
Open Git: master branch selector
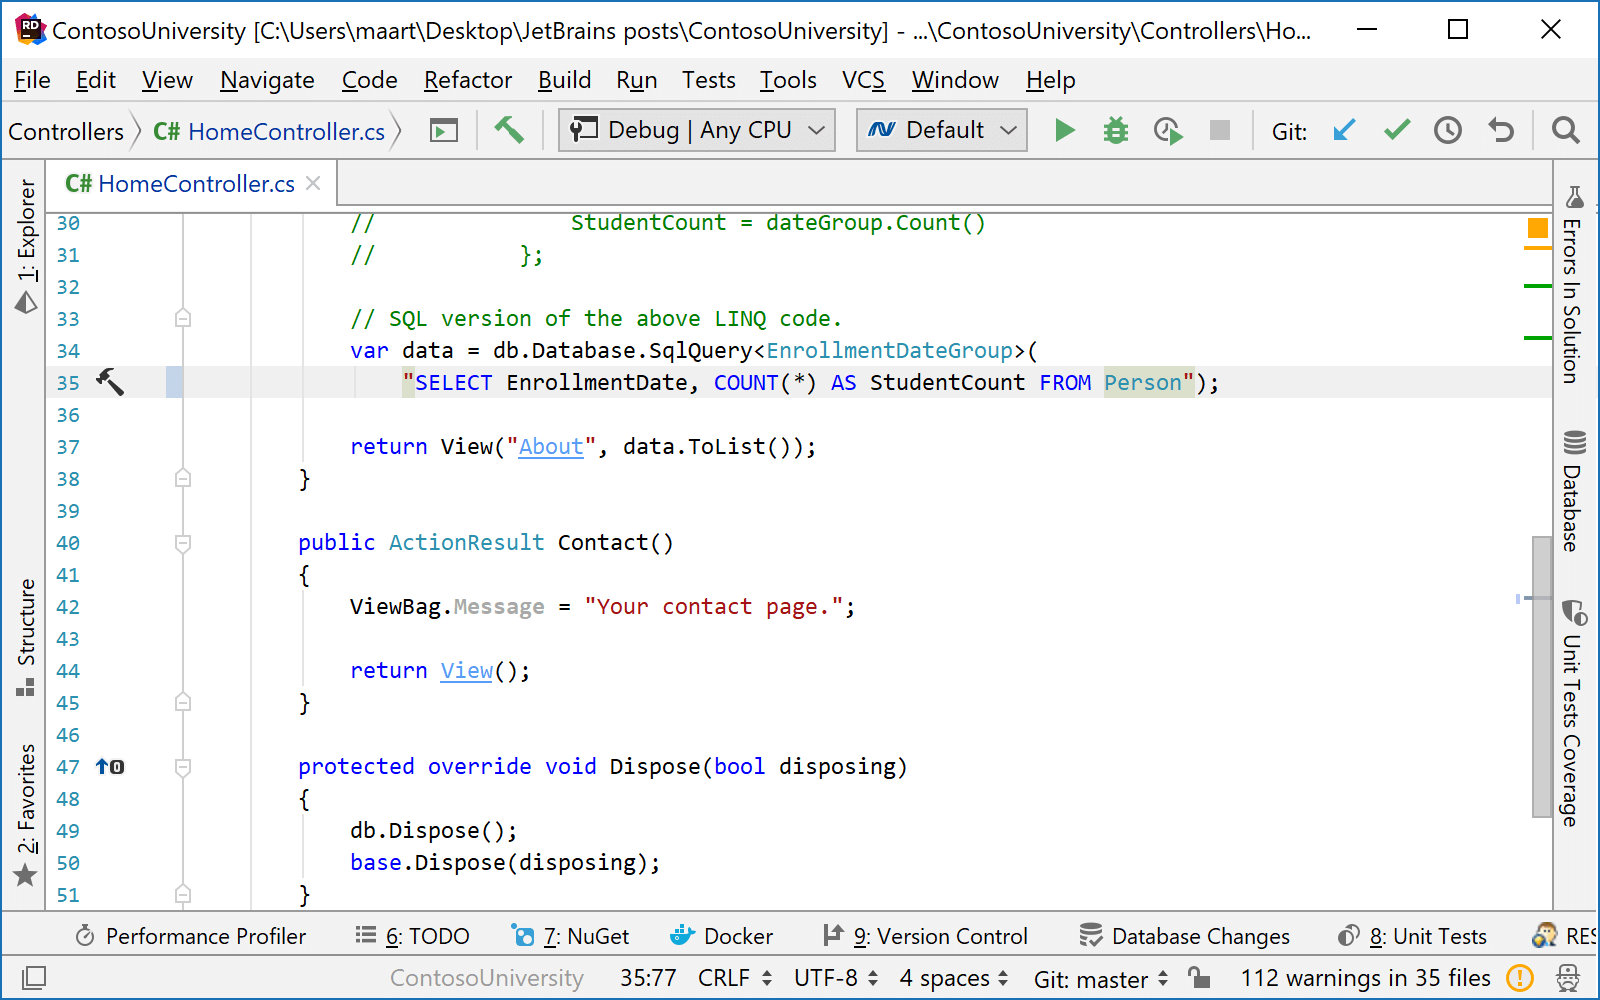[1101, 978]
